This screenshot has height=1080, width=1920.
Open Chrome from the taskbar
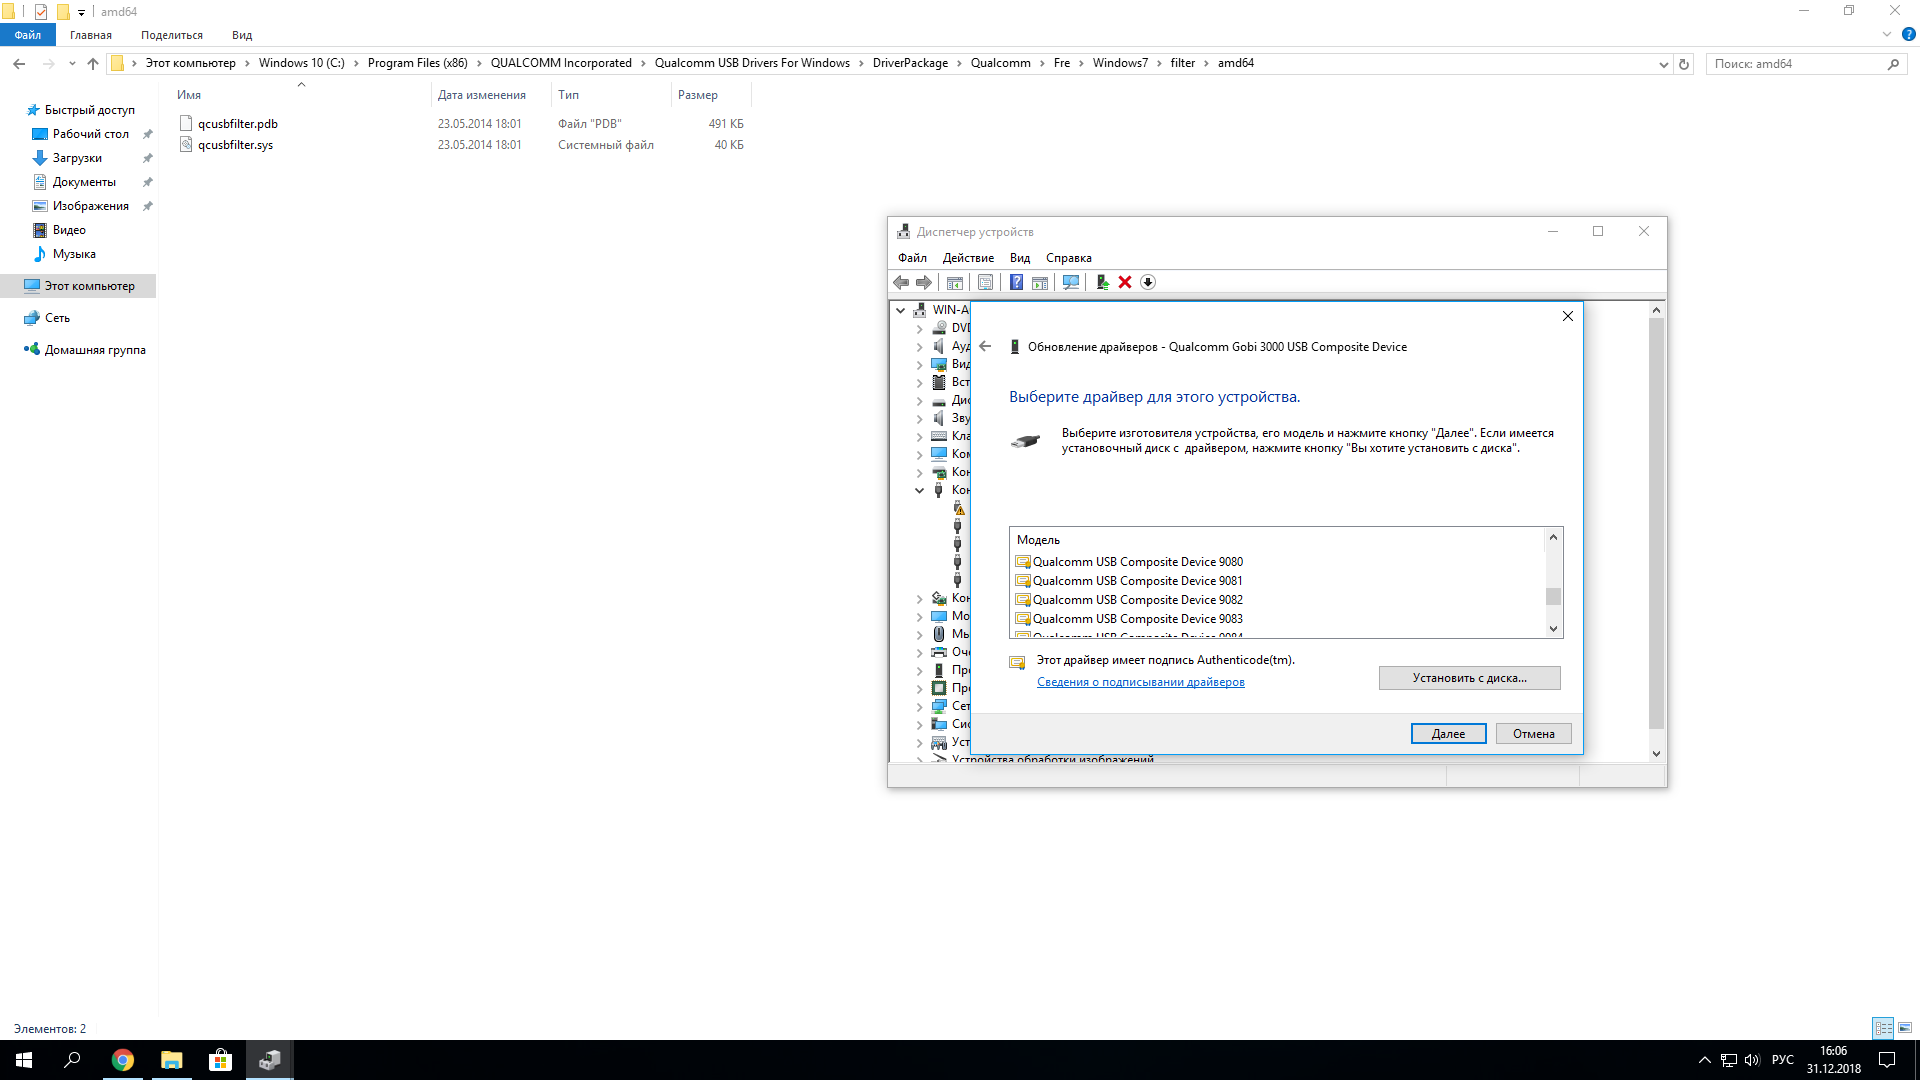(x=123, y=1060)
